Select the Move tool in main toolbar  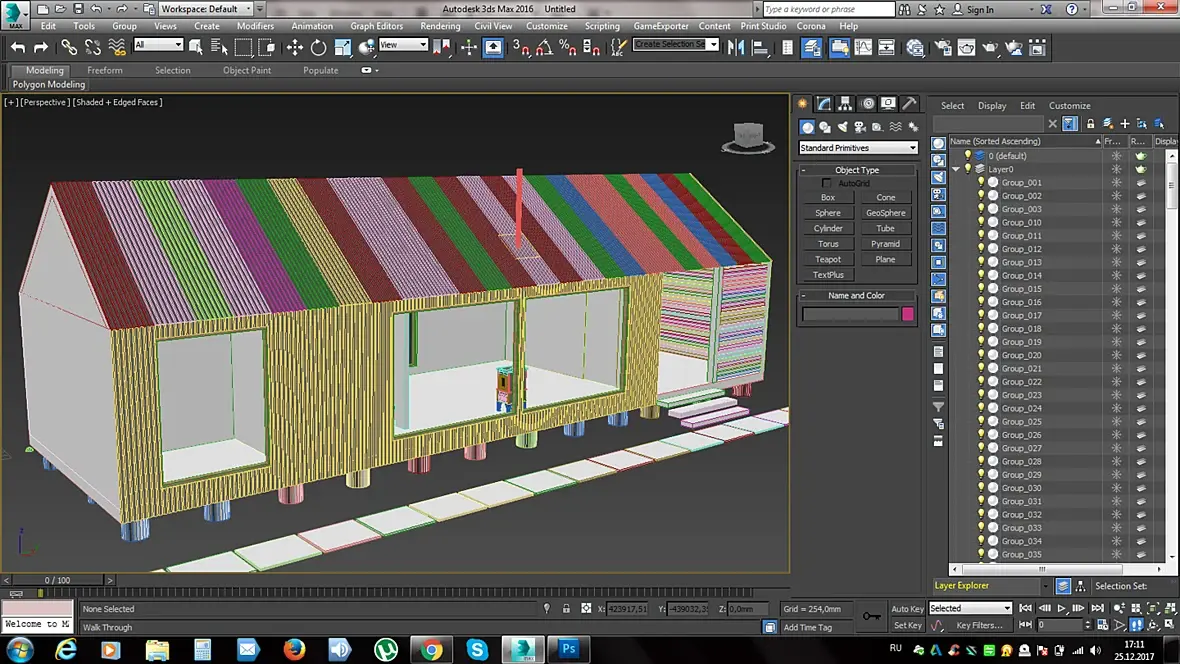(x=295, y=47)
